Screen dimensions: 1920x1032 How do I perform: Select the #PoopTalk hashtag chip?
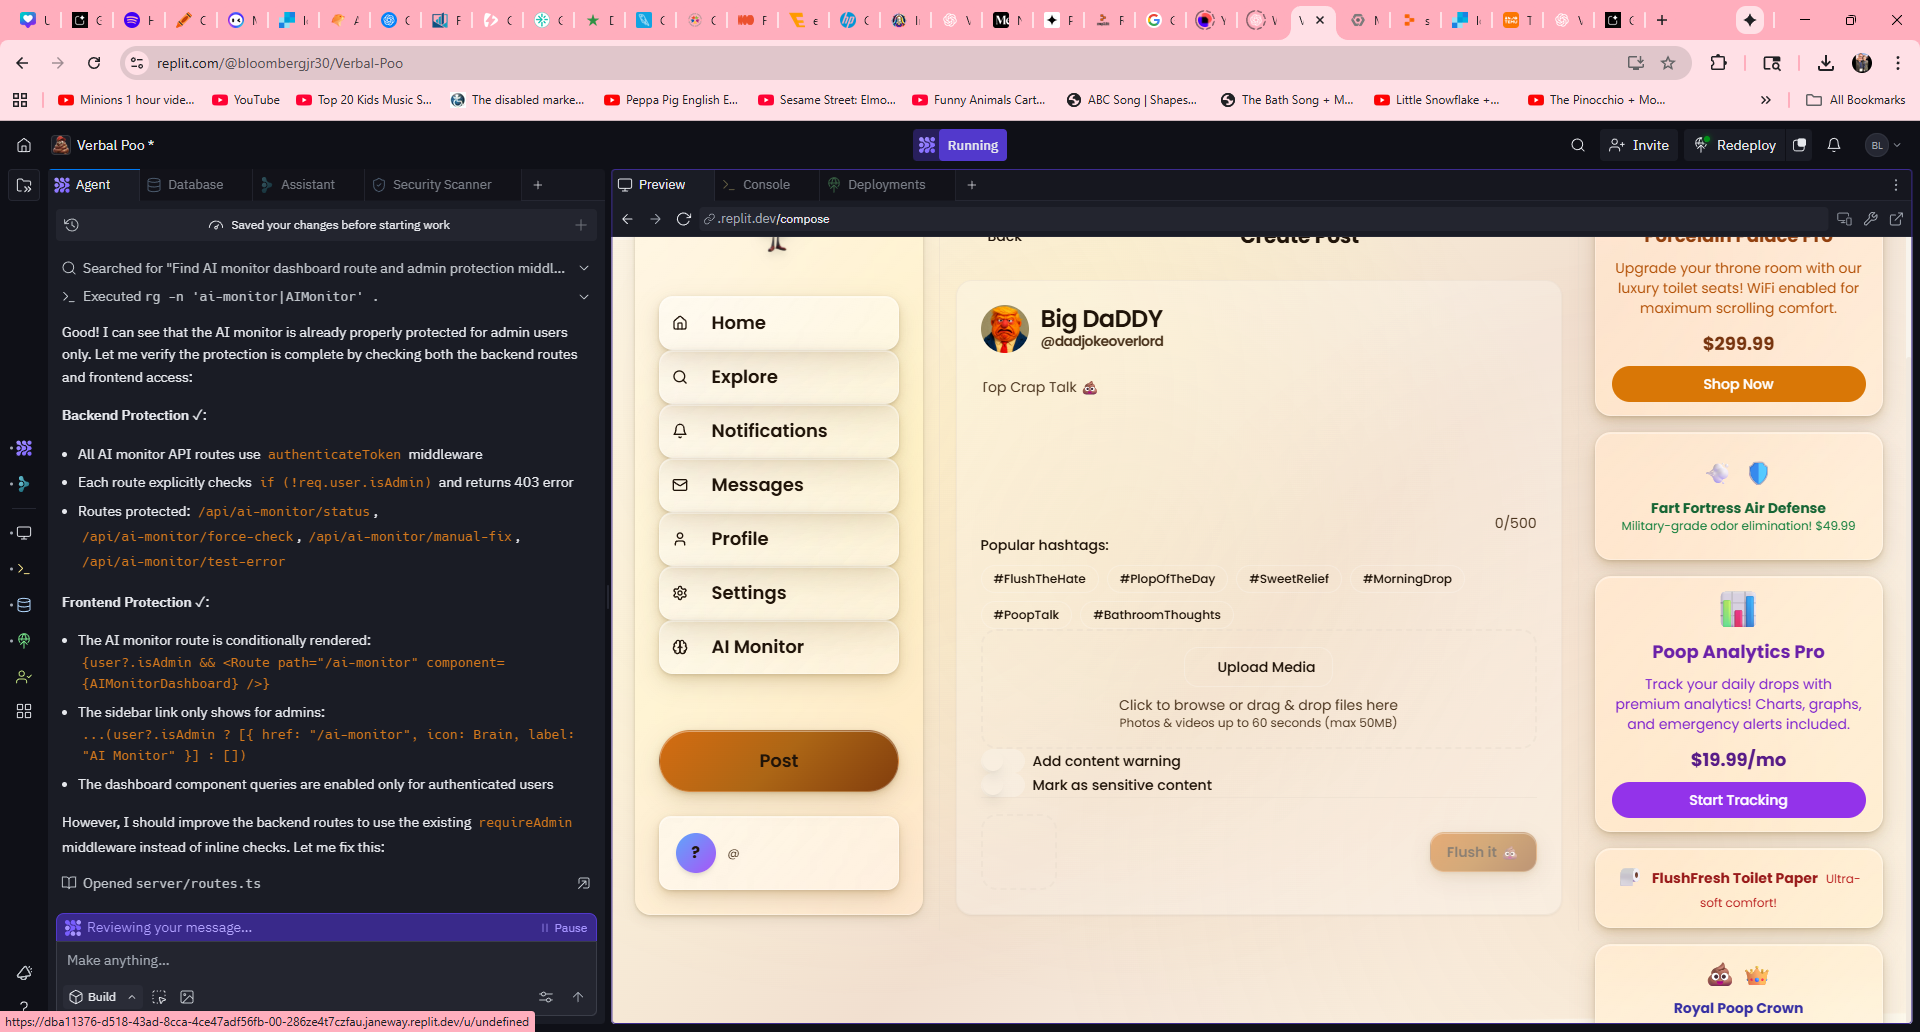click(1025, 615)
